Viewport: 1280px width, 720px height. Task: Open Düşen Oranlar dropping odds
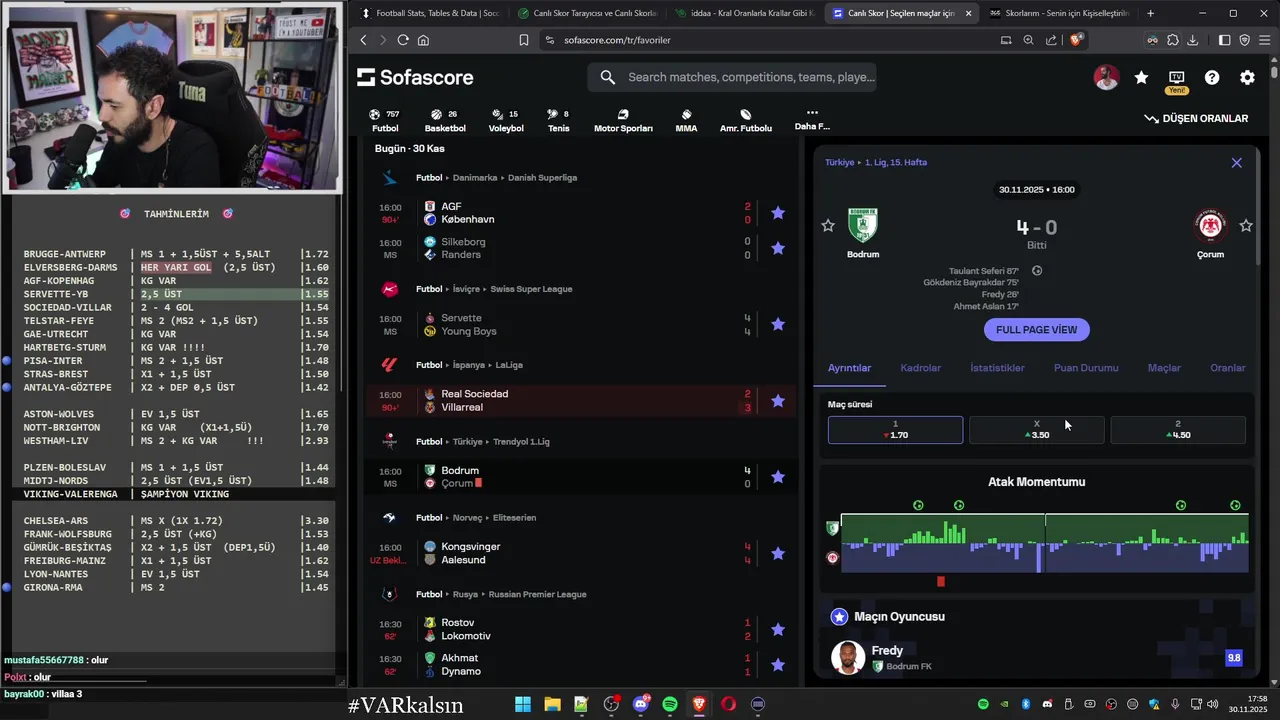pyautogui.click(x=1196, y=118)
